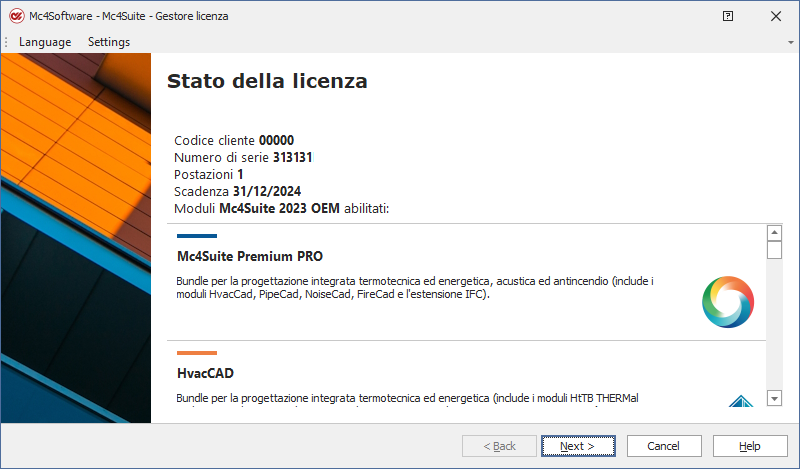Screen dimensions: 800x469
Task: Close the Gestore licenza window
Action: [x=776, y=16]
